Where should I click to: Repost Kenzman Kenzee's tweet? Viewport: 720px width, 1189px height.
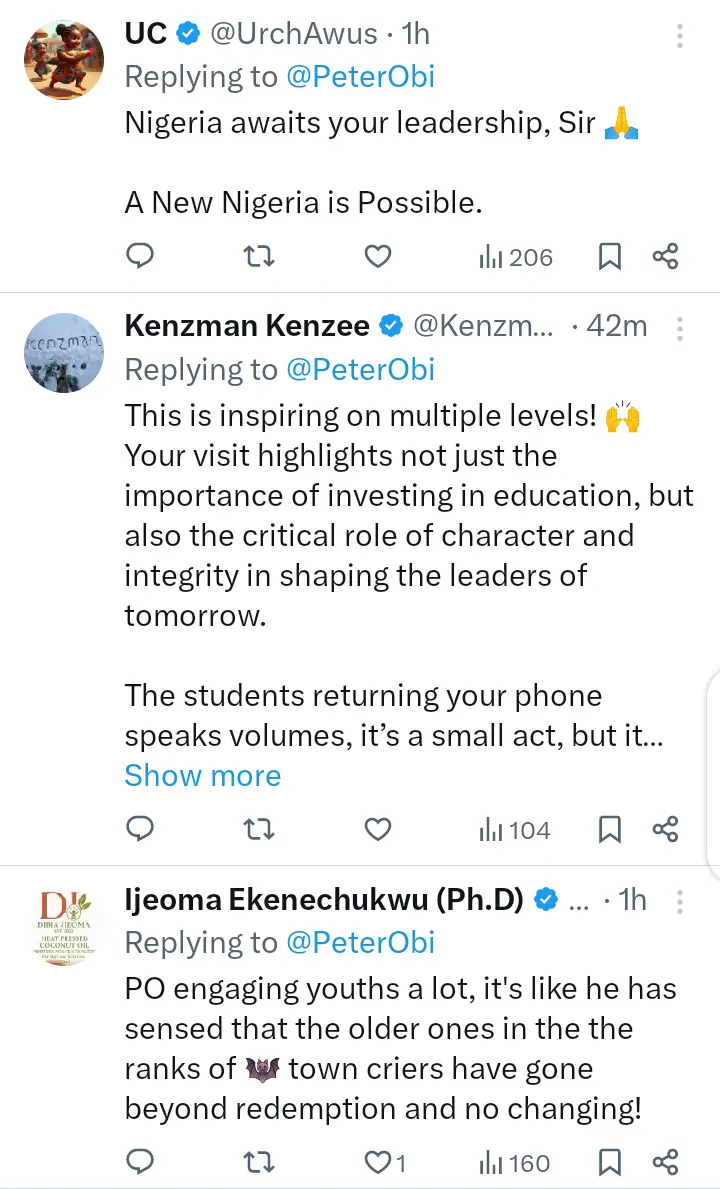pyautogui.click(x=259, y=829)
